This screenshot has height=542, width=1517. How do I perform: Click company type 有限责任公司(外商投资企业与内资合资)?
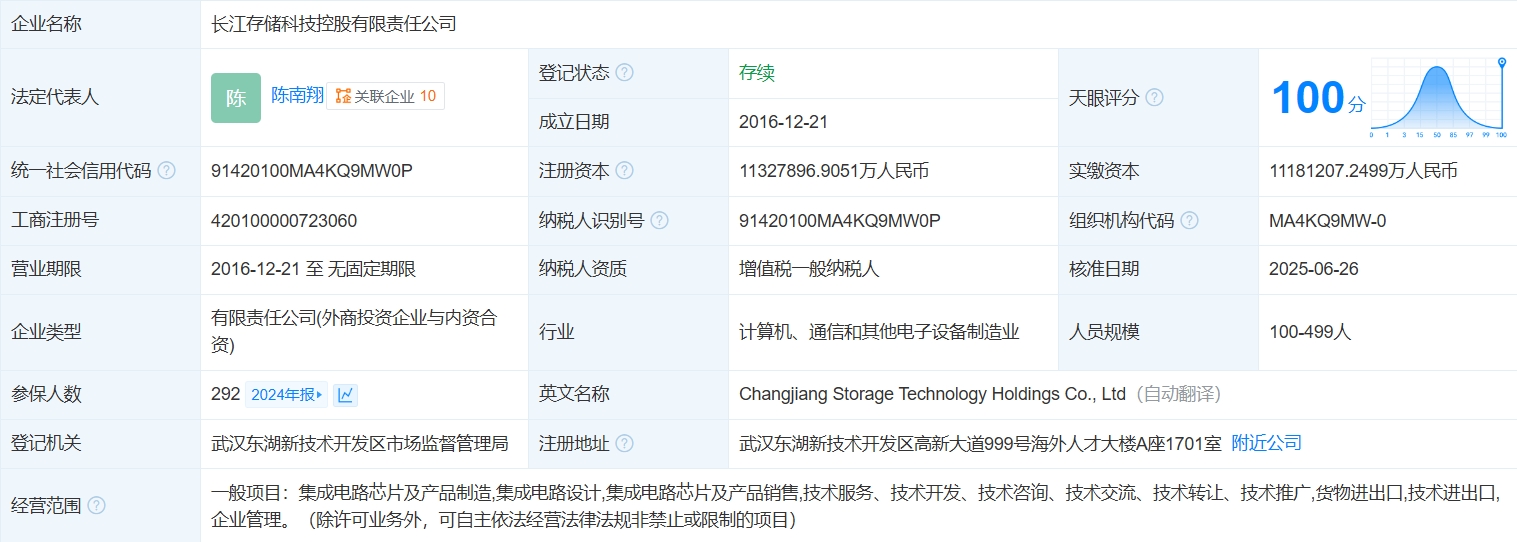tap(354, 332)
